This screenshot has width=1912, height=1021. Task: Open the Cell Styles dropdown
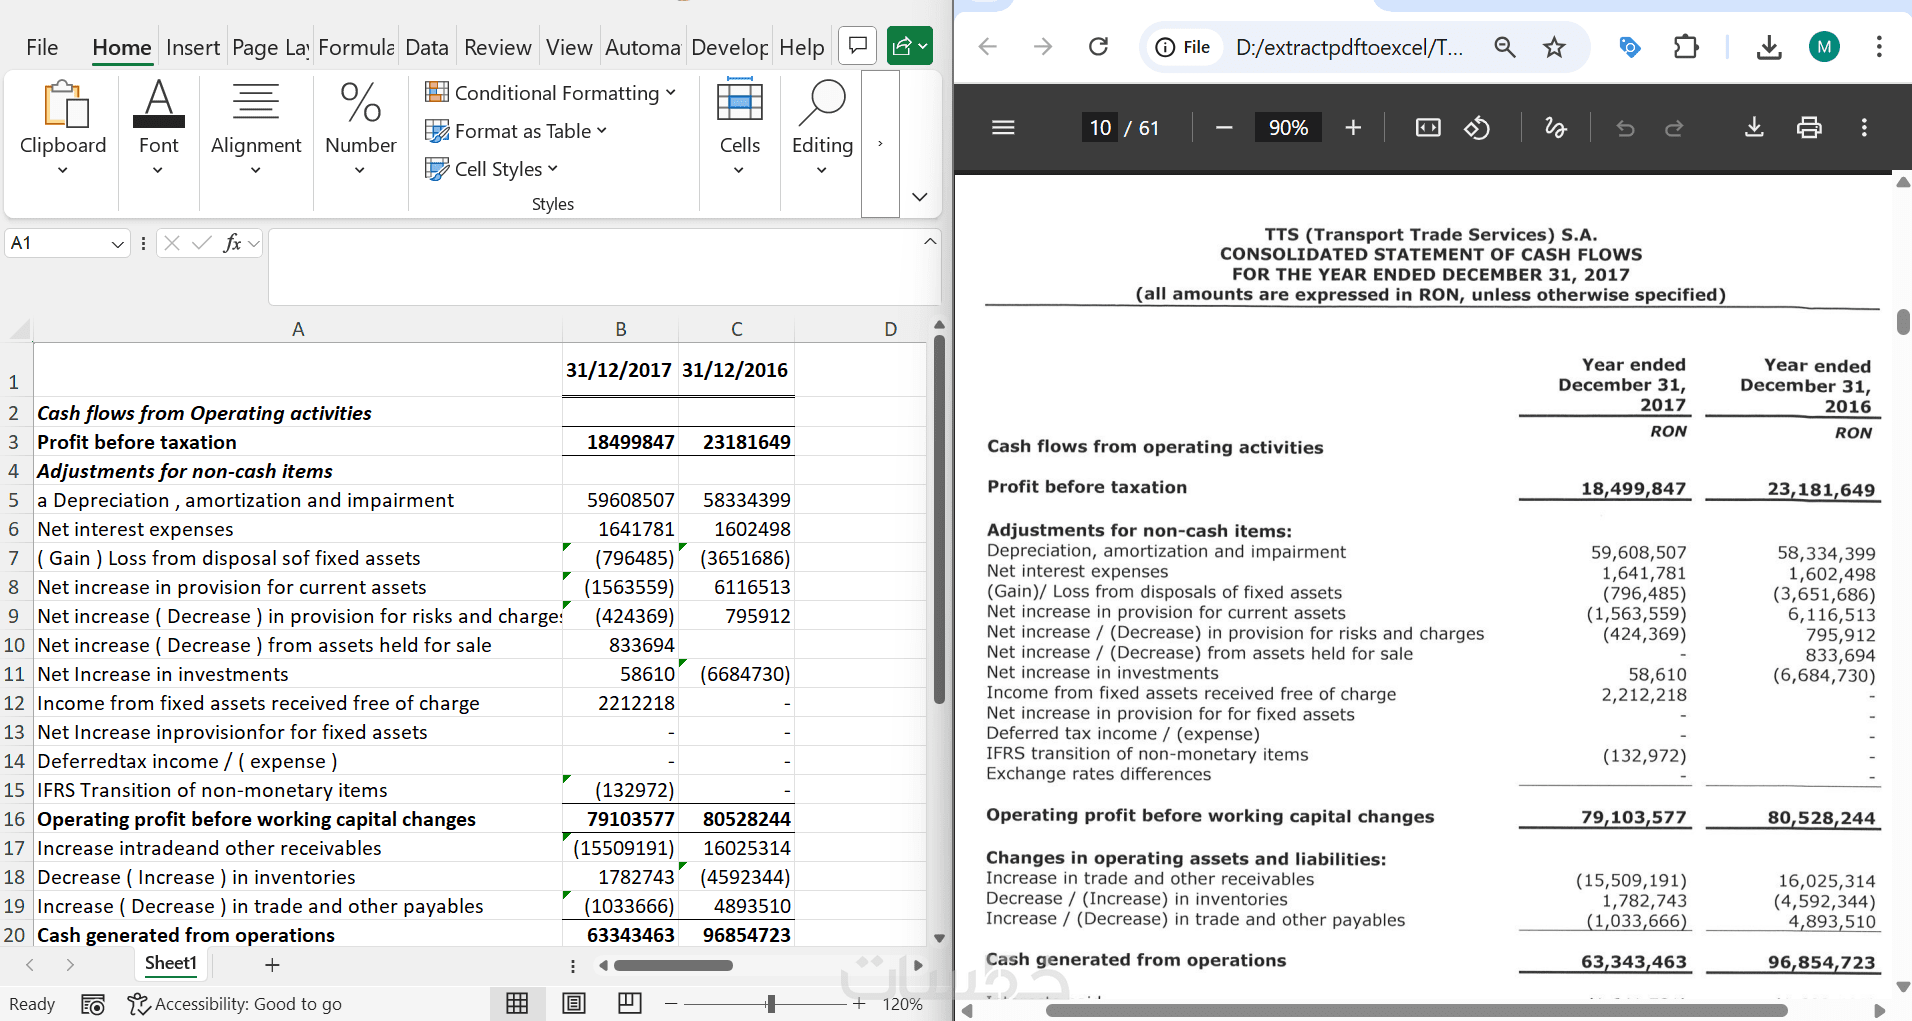(492, 169)
